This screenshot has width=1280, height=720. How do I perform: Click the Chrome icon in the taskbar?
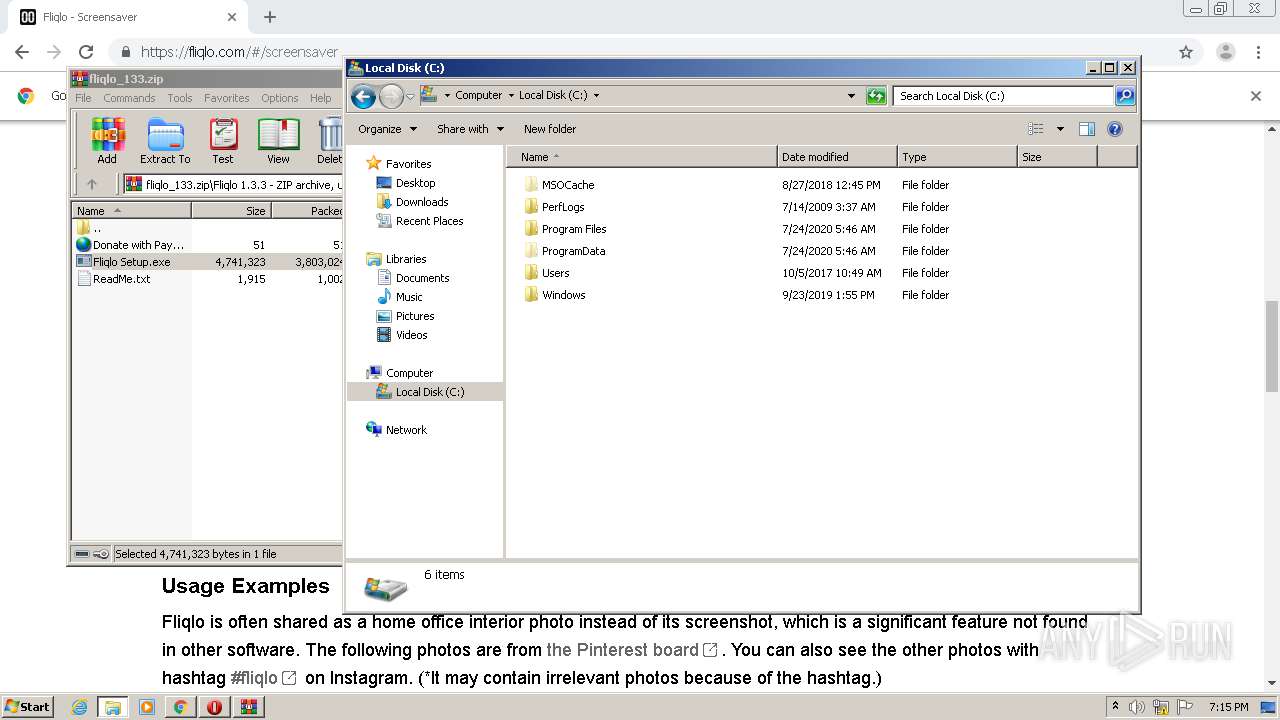click(180, 707)
